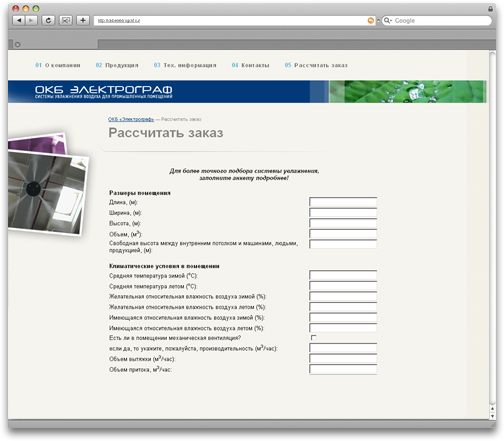Screen dimensions: 504x441
Task: Focus the Длина (м) input field
Action: point(343,202)
